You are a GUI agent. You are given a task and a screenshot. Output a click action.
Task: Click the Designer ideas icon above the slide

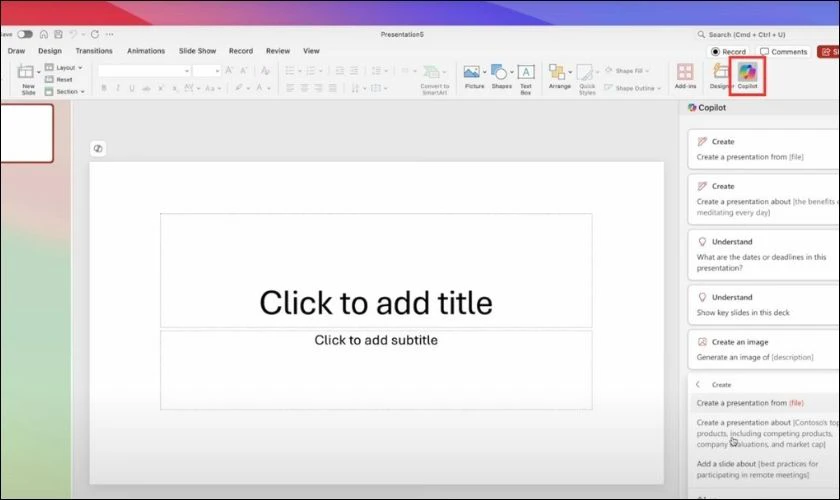tap(98, 148)
